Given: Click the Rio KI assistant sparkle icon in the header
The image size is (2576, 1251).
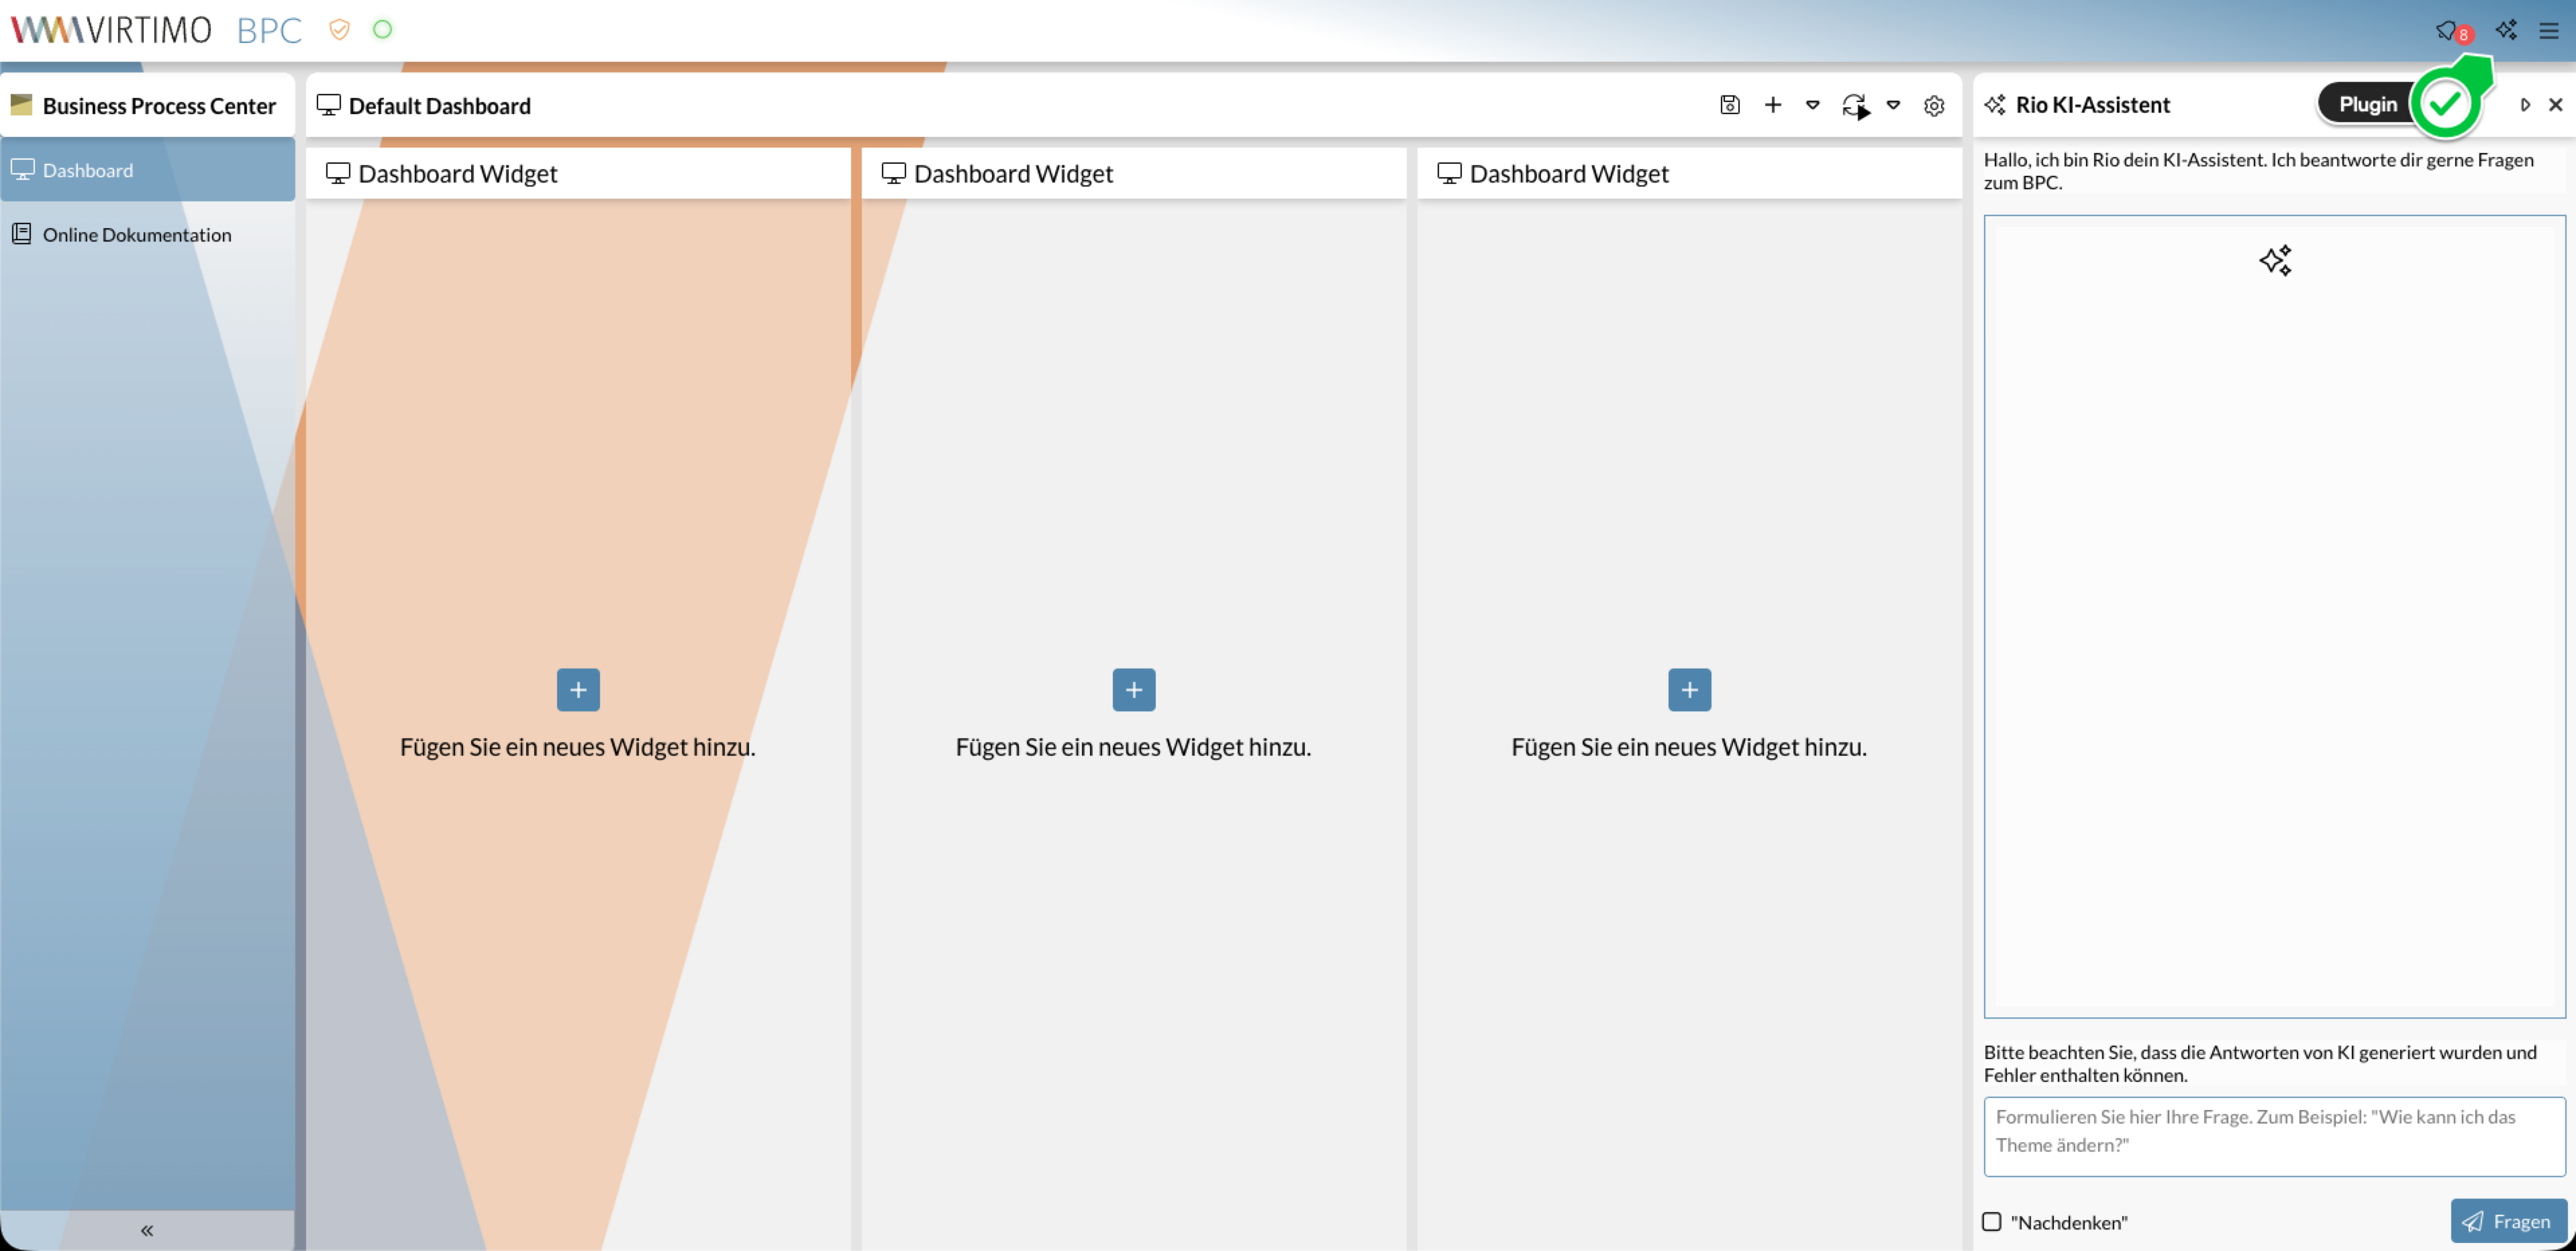Looking at the screenshot, I should pos(2505,30).
